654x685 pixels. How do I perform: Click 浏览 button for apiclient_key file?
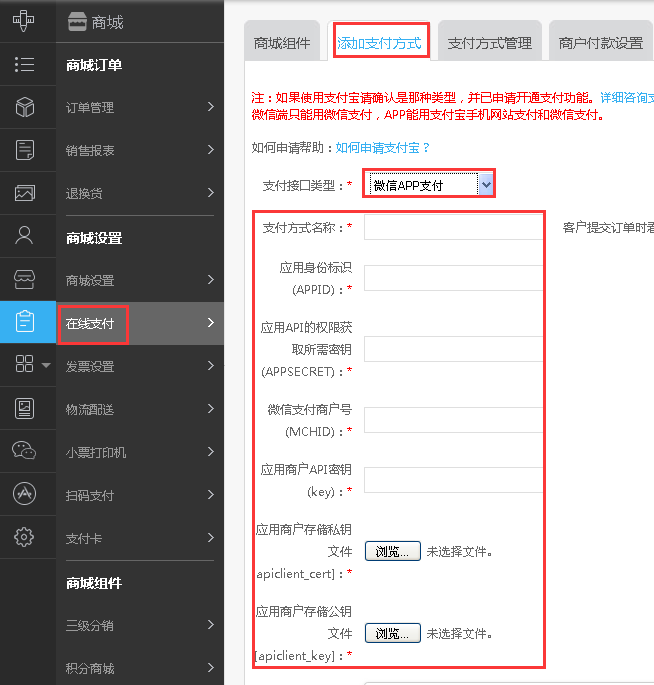tap(393, 633)
